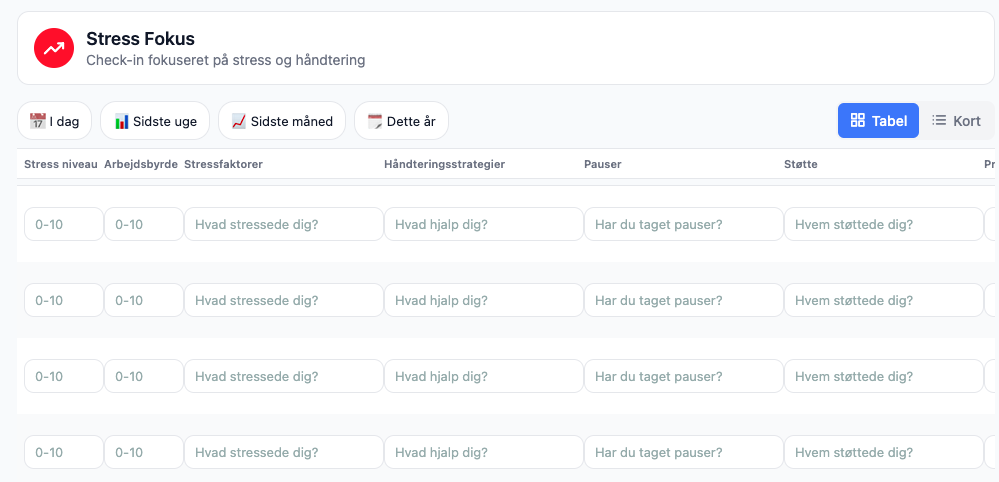Click the Håndteringsstrategier column header
This screenshot has width=999, height=482.
(444, 164)
